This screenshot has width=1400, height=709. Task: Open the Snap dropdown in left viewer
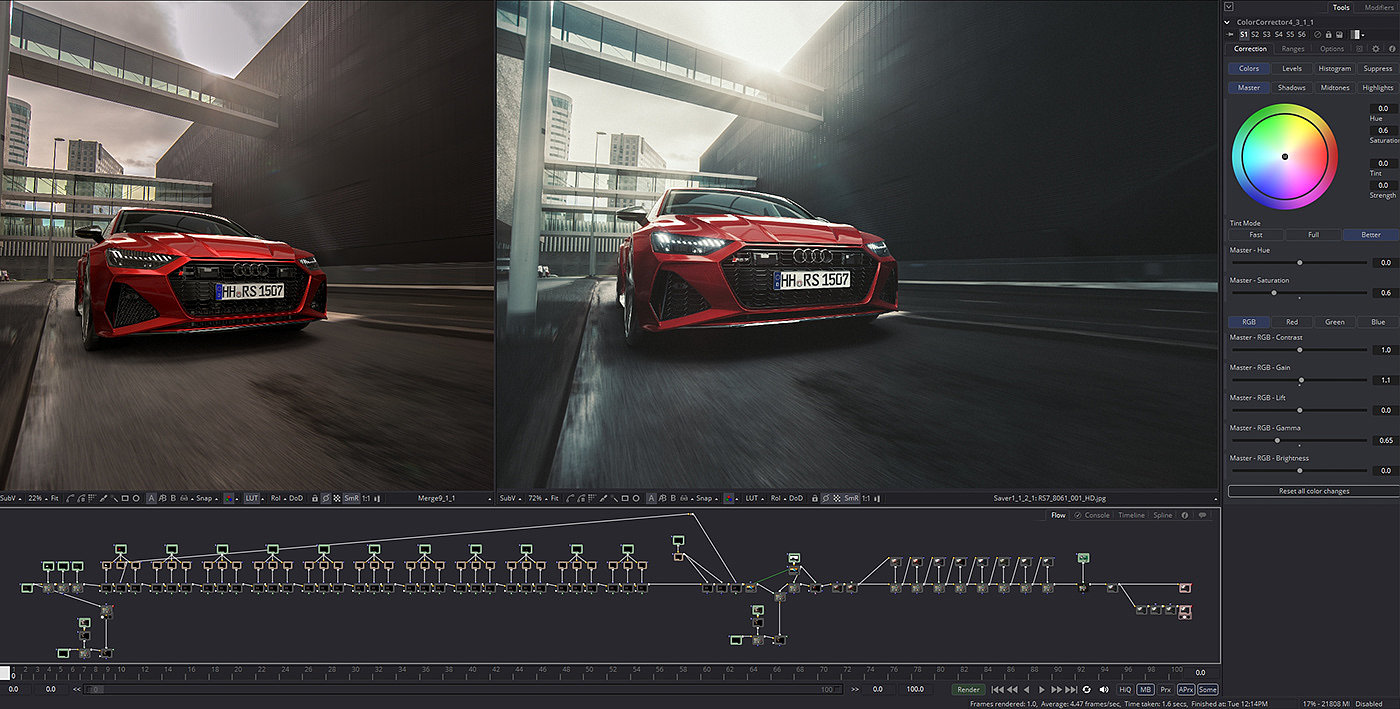206,498
